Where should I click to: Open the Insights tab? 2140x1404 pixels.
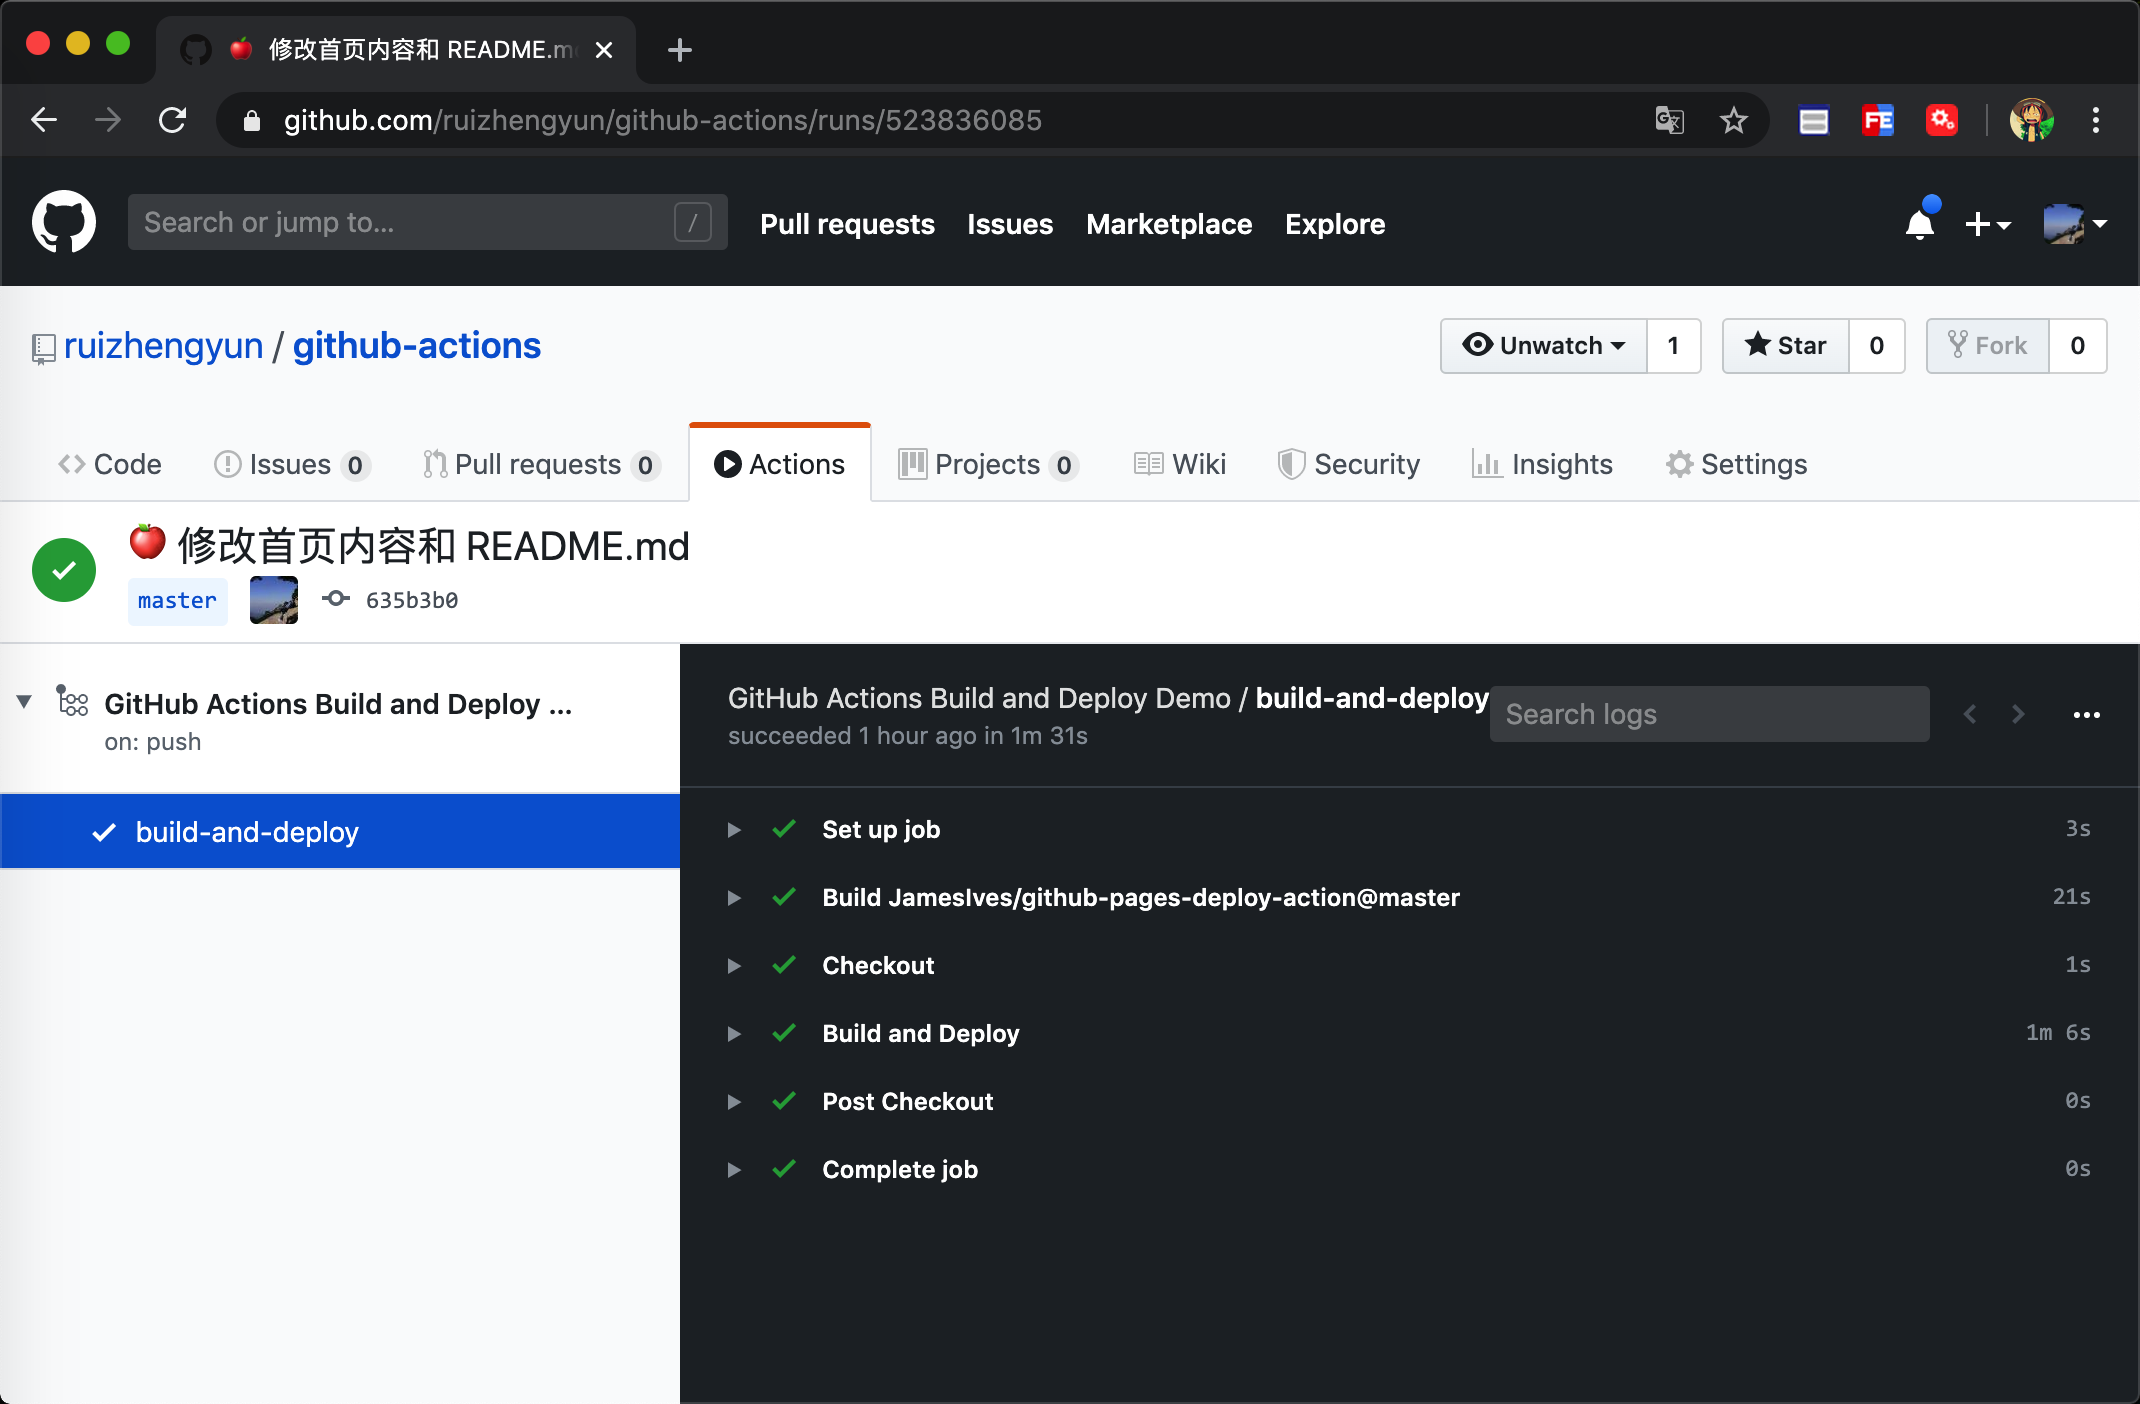point(1542,464)
